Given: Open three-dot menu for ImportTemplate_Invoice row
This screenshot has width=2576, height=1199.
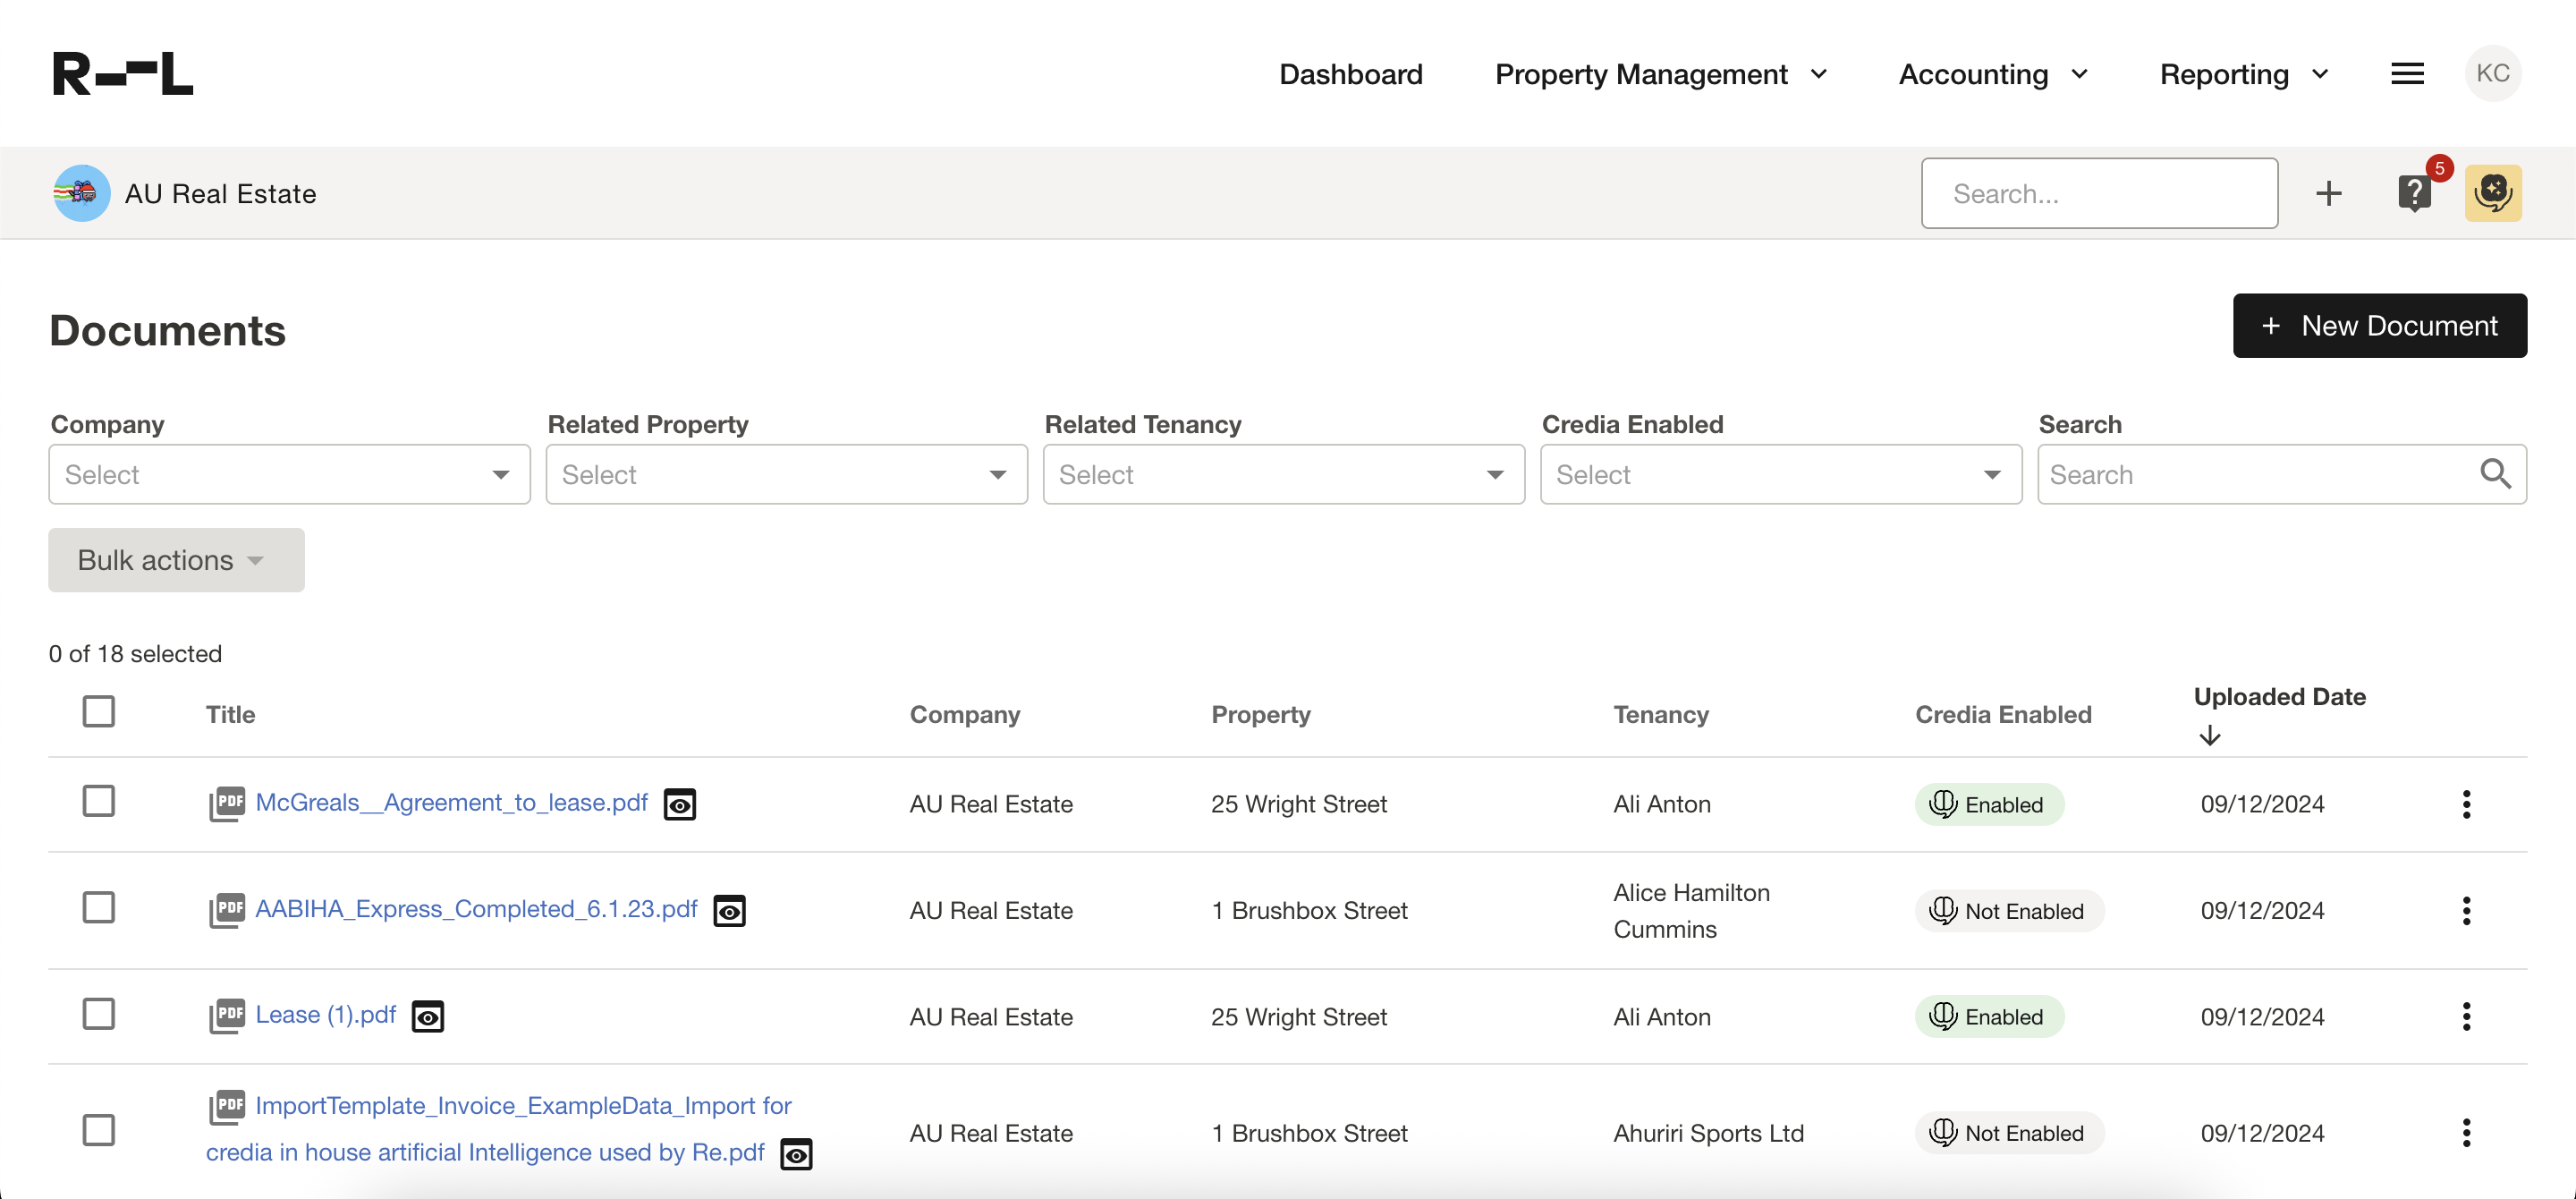Looking at the screenshot, I should click(x=2466, y=1133).
